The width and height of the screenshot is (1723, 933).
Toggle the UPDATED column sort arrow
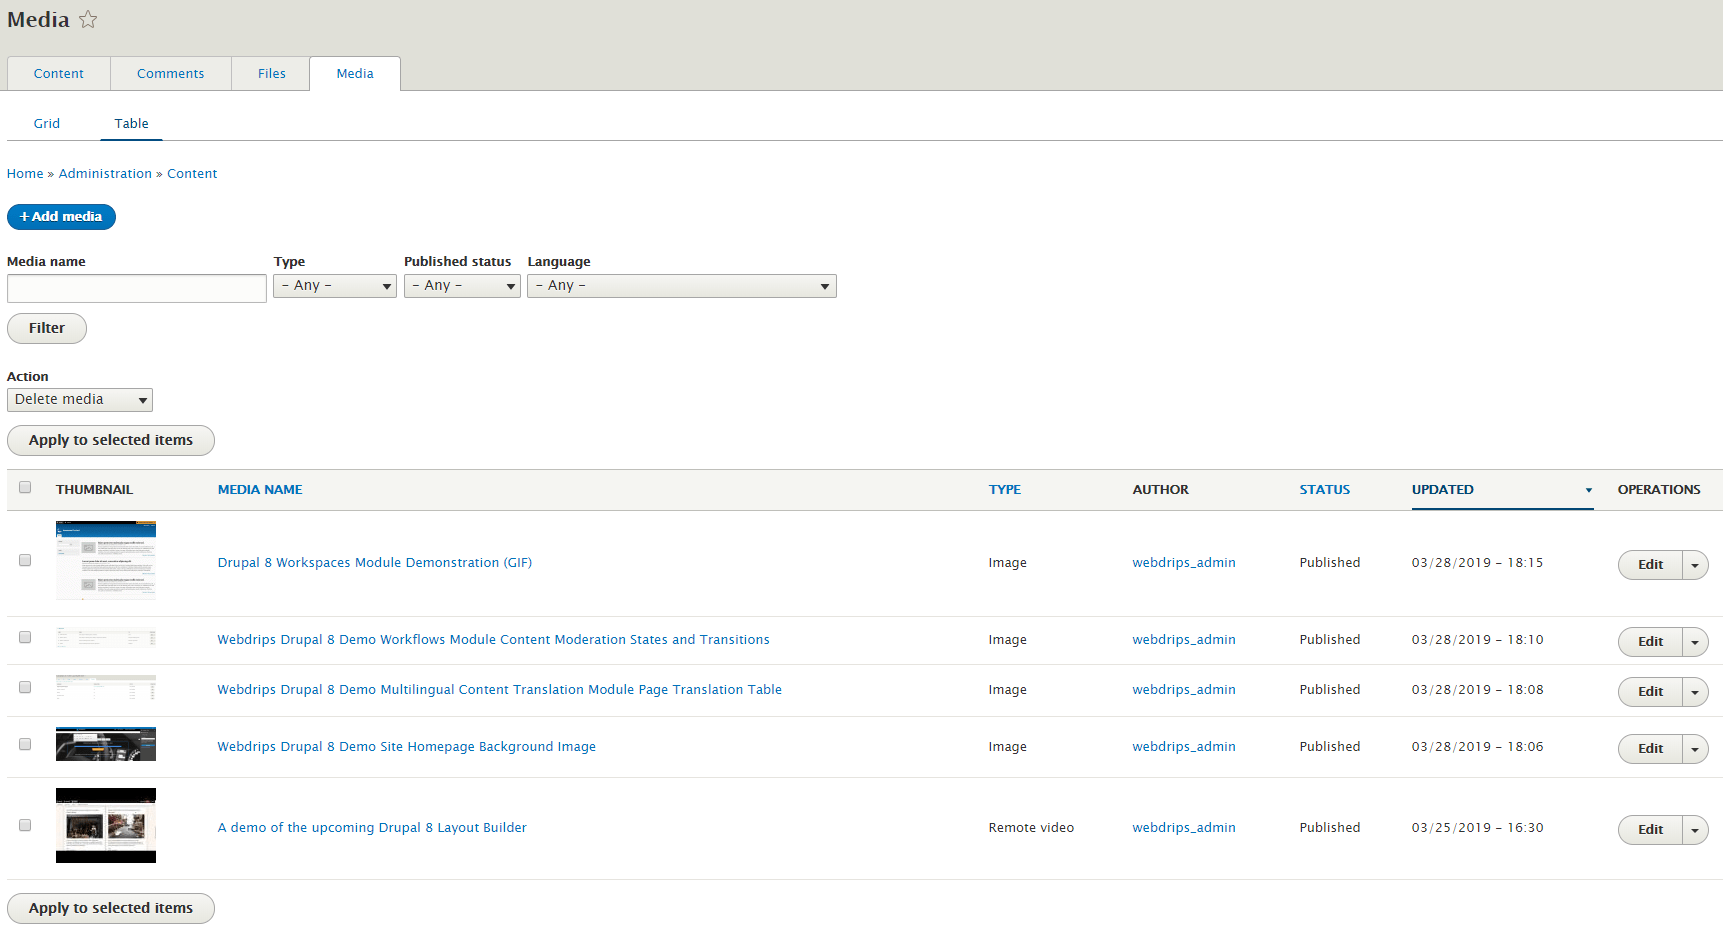click(1589, 490)
